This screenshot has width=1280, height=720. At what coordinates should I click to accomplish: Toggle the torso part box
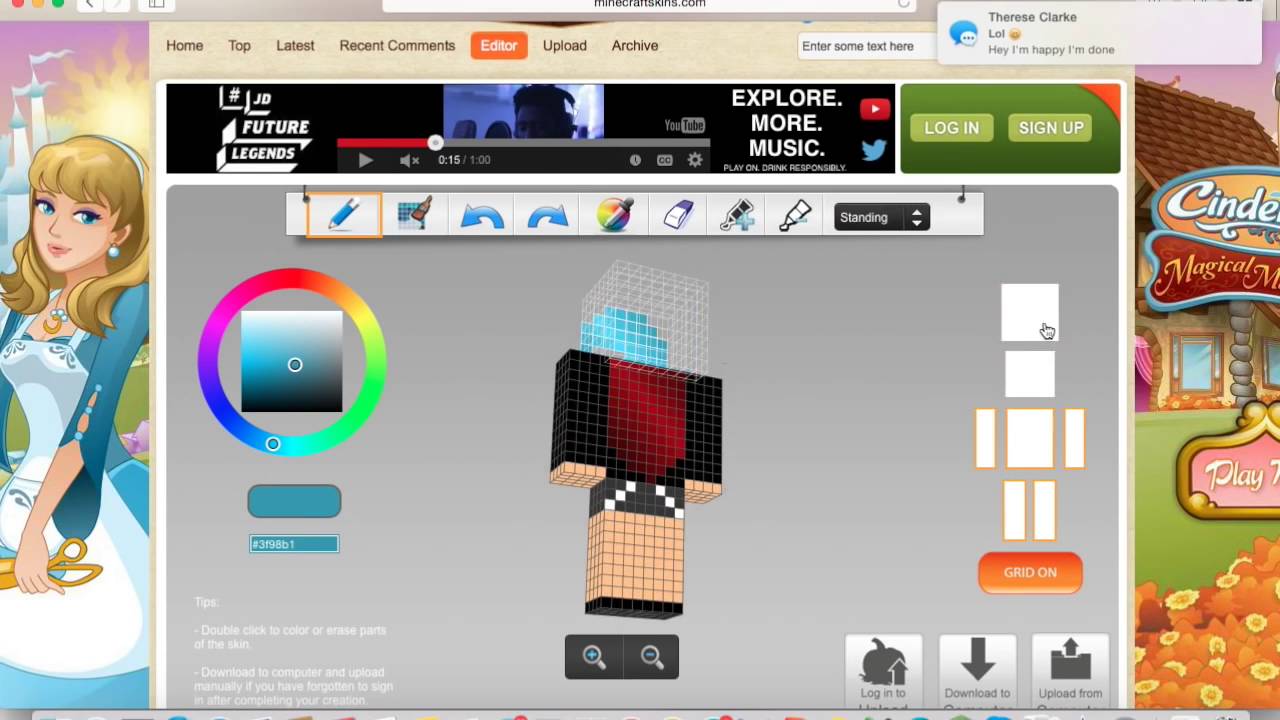[x=1030, y=438]
